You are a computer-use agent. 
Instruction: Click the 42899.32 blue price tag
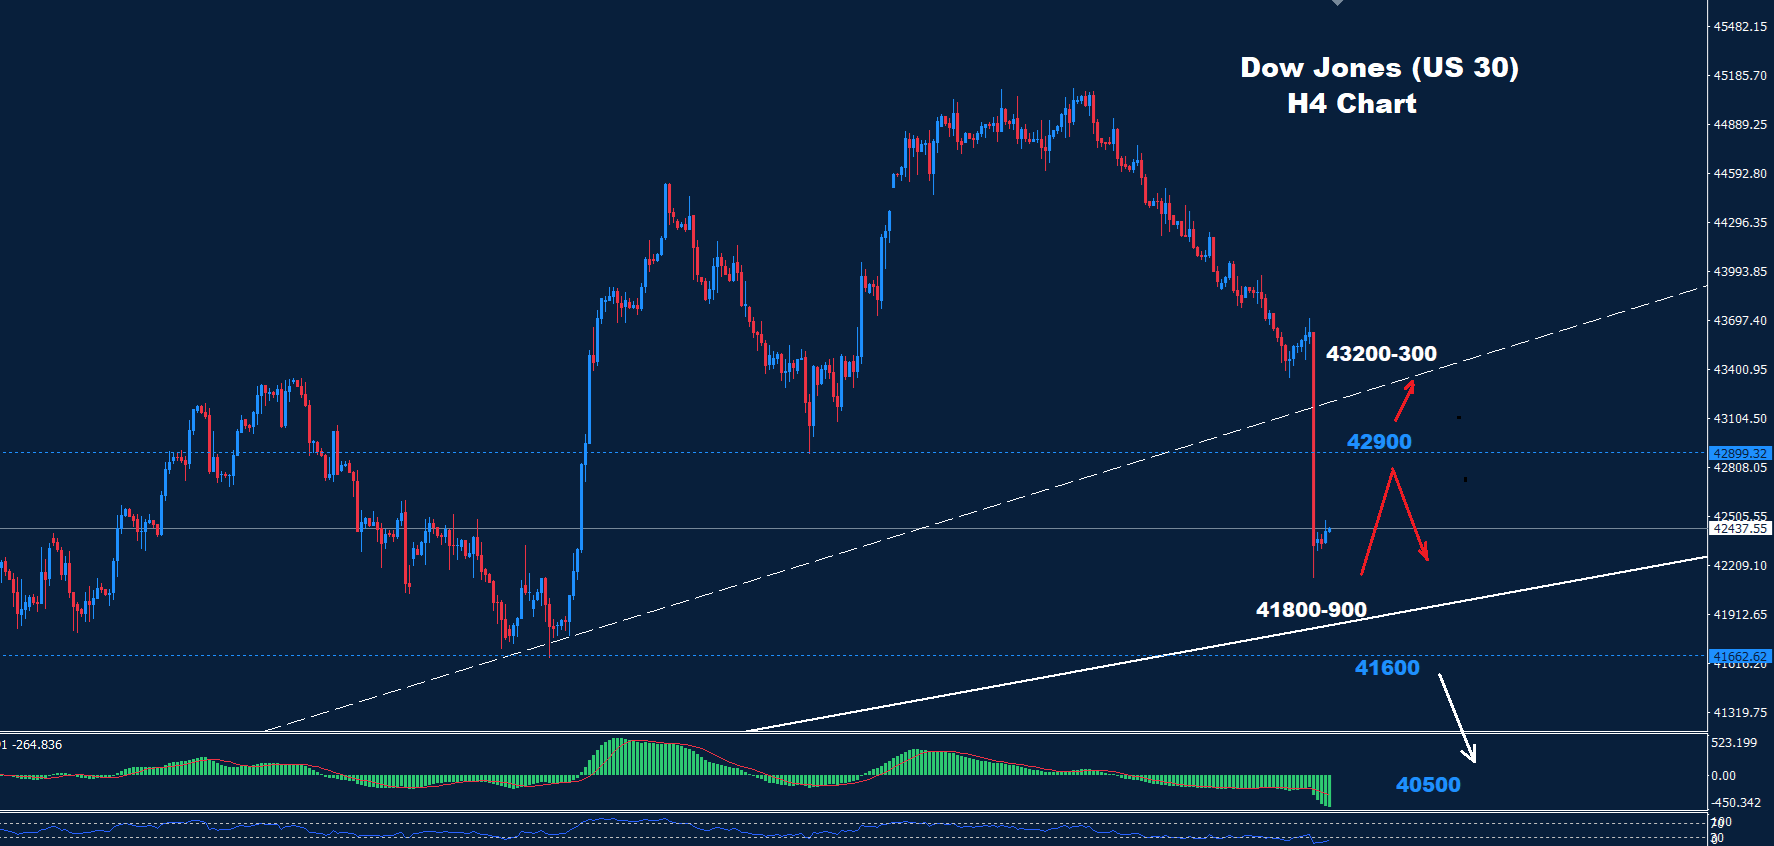coord(1739,453)
